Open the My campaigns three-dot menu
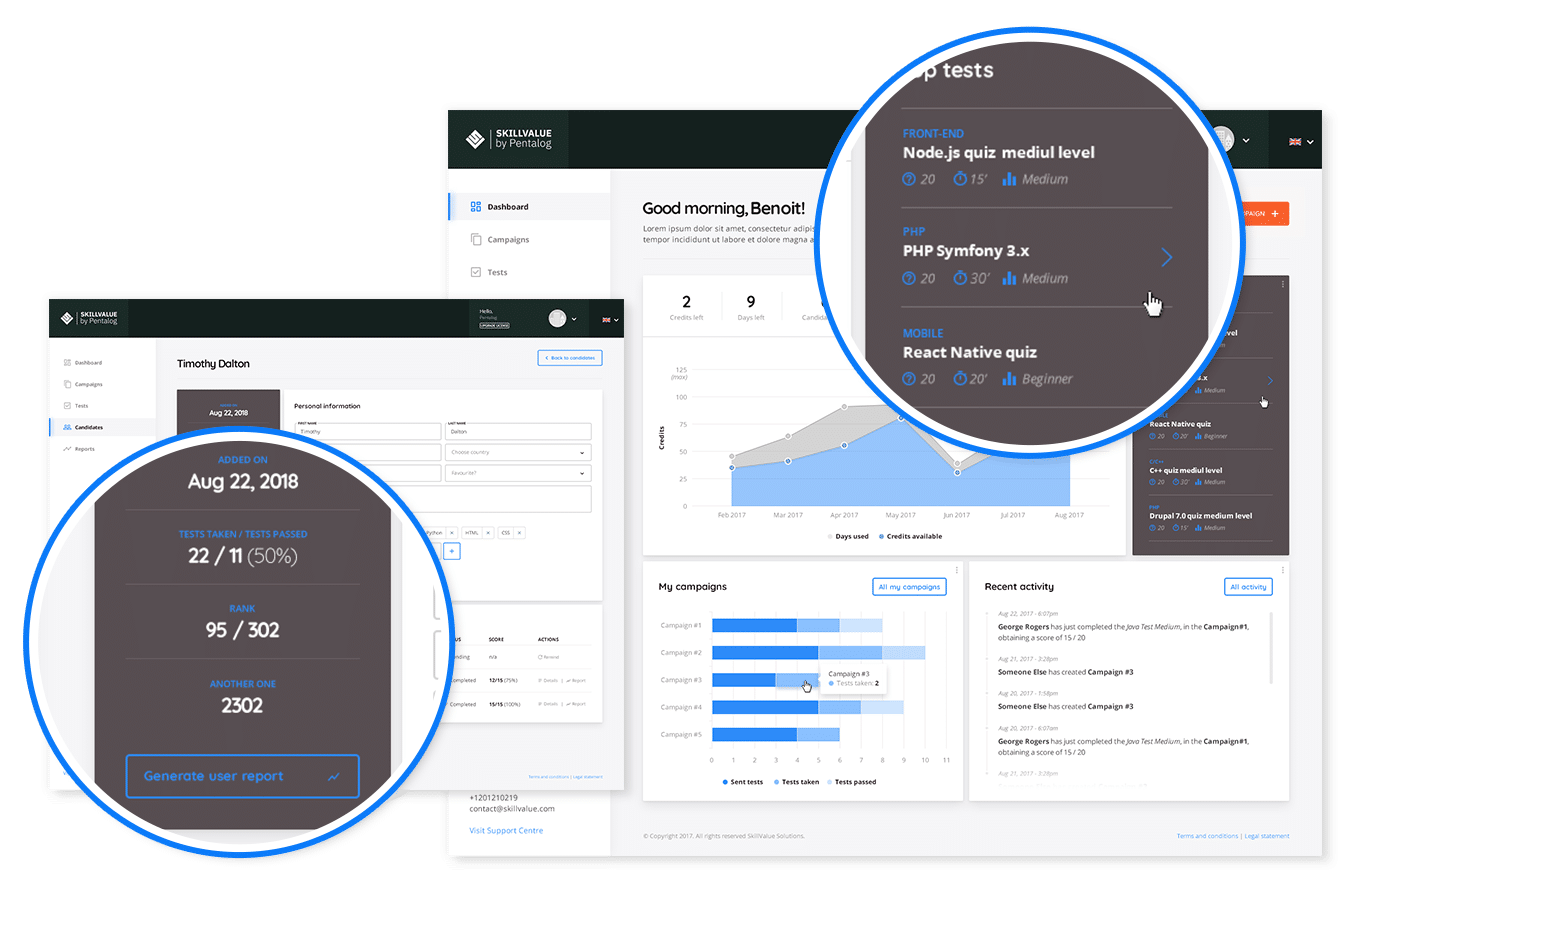Image resolution: width=1565 pixels, height=925 pixels. pyautogui.click(x=957, y=571)
